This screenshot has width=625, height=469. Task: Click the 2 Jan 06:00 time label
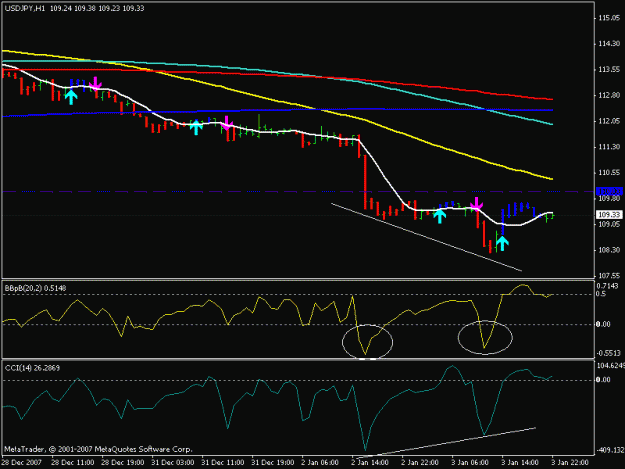320,463
